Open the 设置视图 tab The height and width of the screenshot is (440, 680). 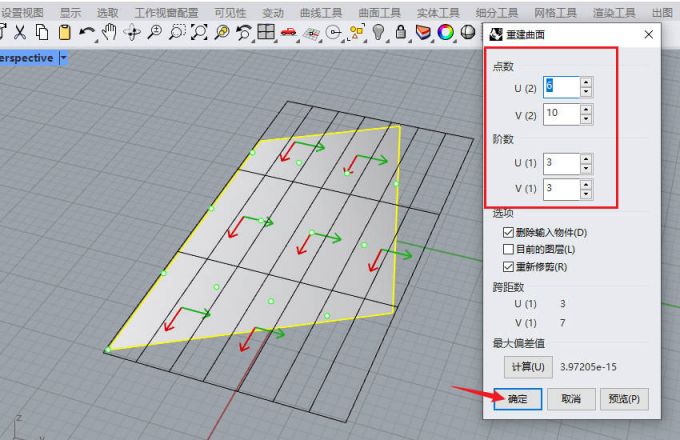(x=23, y=13)
